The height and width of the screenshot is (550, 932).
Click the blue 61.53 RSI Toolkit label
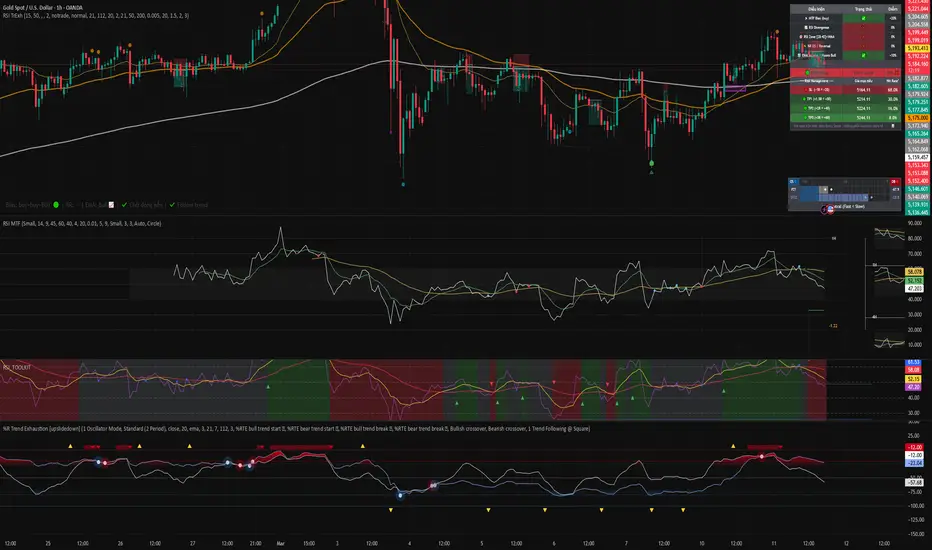914,362
